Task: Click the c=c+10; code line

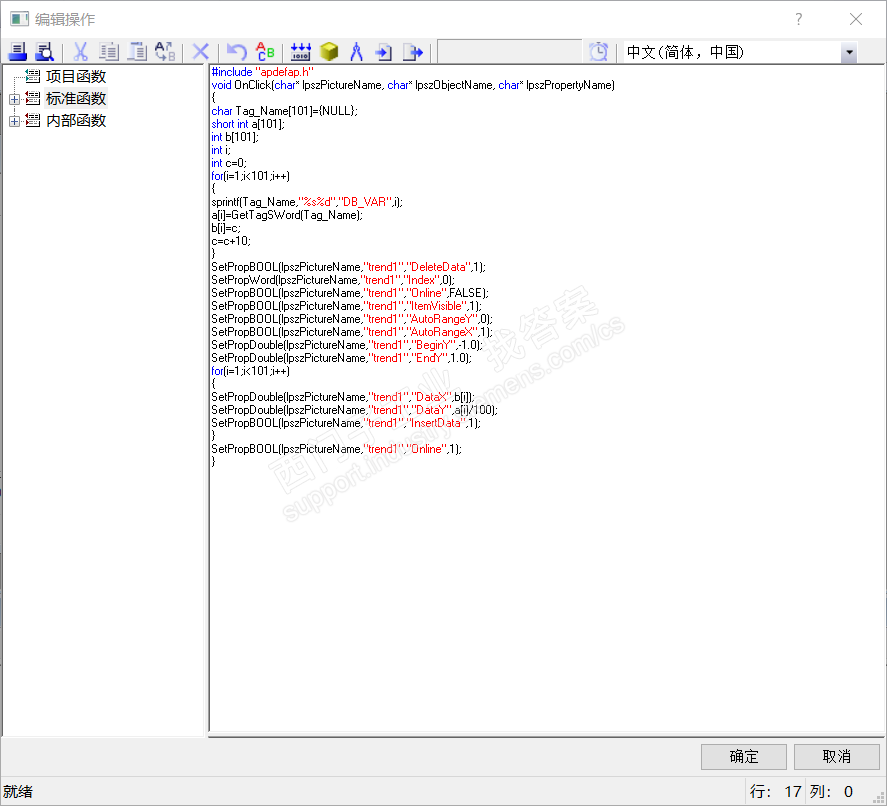Action: click(x=231, y=241)
